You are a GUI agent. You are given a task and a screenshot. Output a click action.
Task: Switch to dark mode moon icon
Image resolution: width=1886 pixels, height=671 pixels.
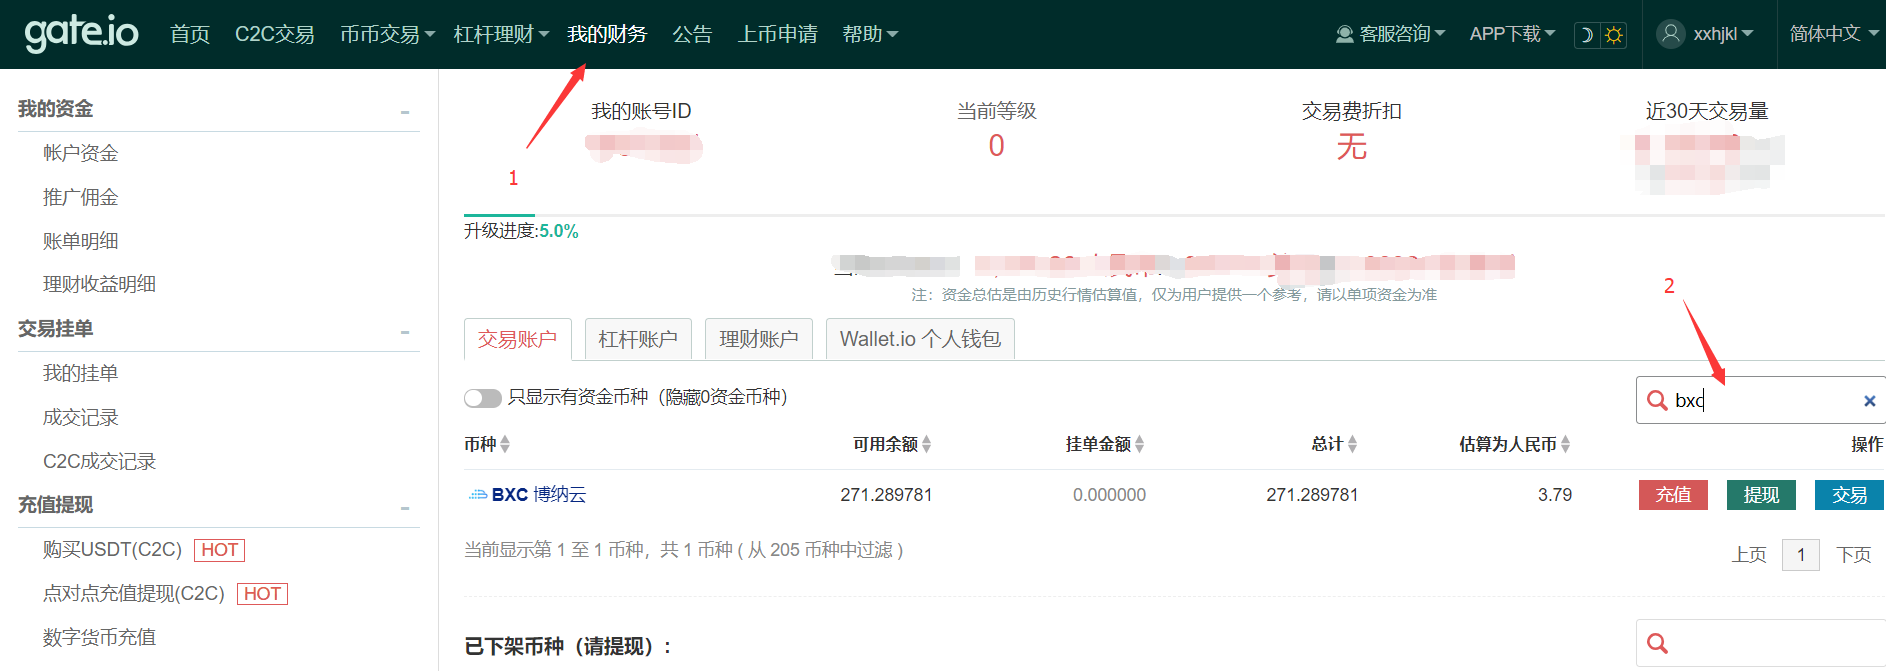click(1587, 35)
